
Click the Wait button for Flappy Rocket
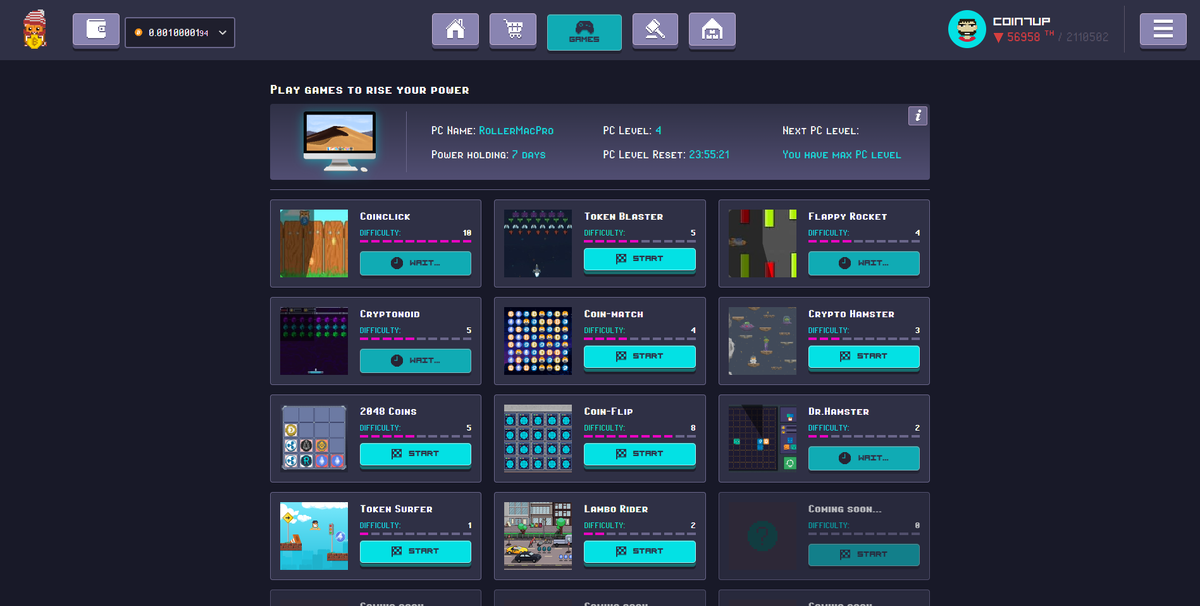pyautogui.click(x=863, y=263)
